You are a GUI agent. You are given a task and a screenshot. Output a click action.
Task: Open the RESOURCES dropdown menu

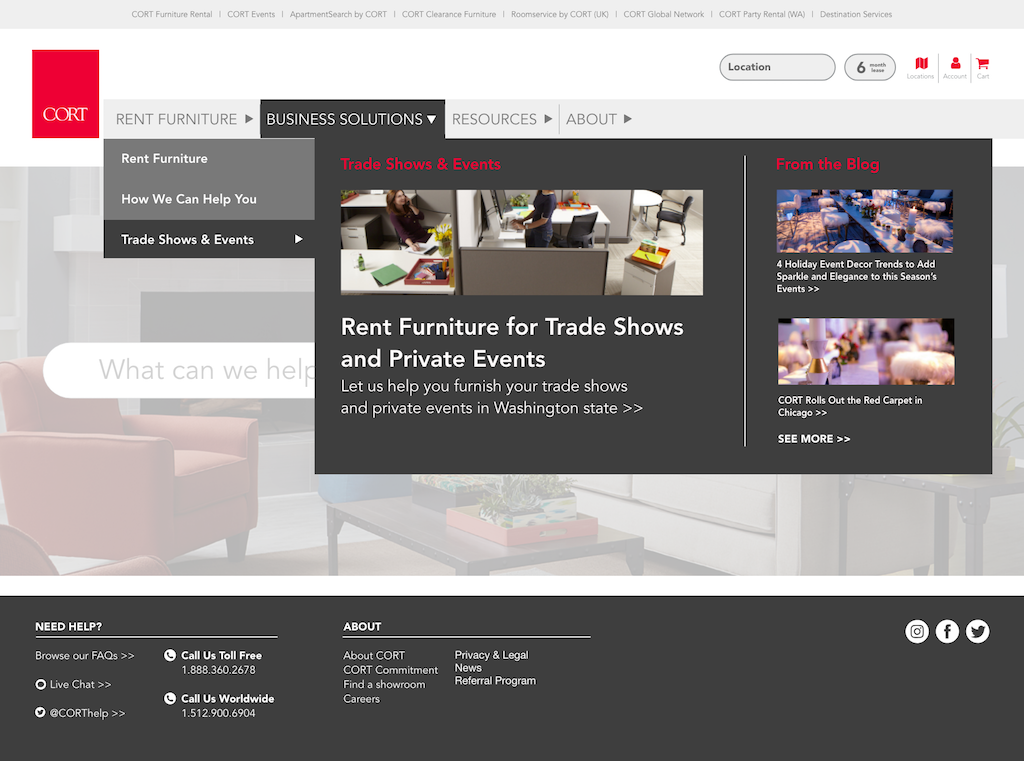[501, 118]
